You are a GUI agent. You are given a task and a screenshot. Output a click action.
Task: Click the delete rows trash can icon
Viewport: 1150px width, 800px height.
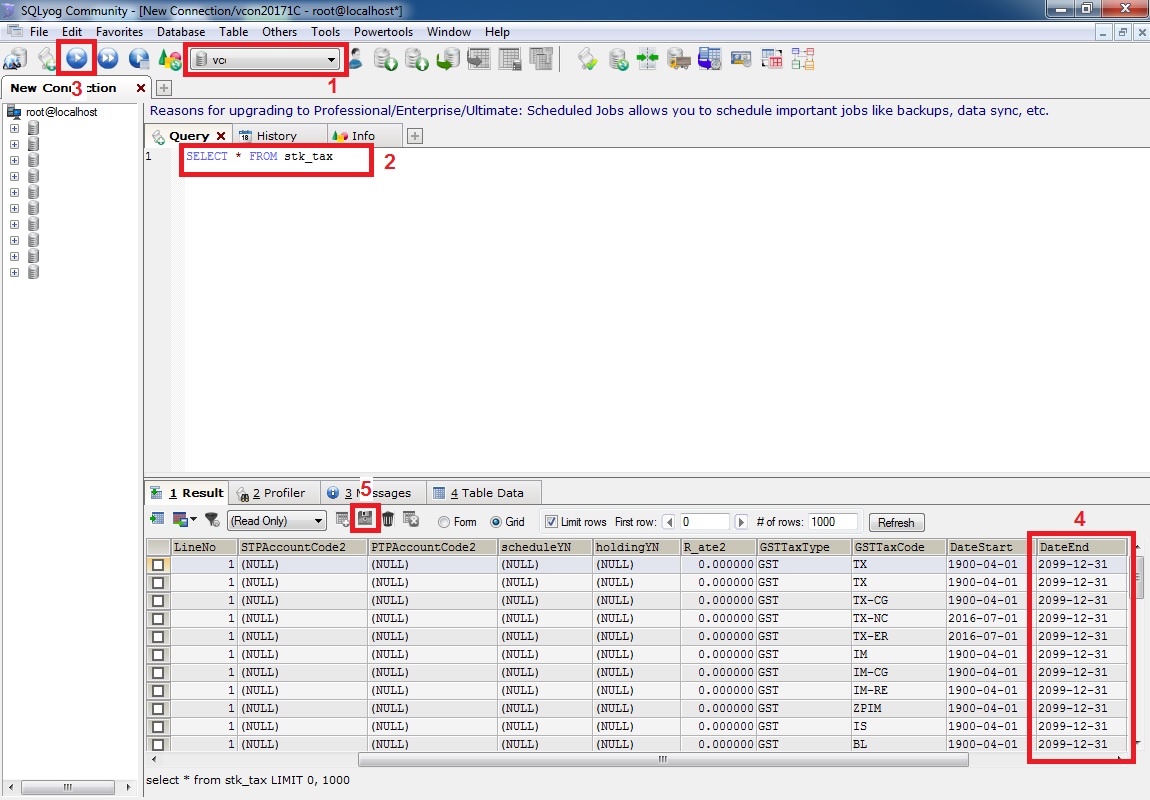click(x=388, y=519)
